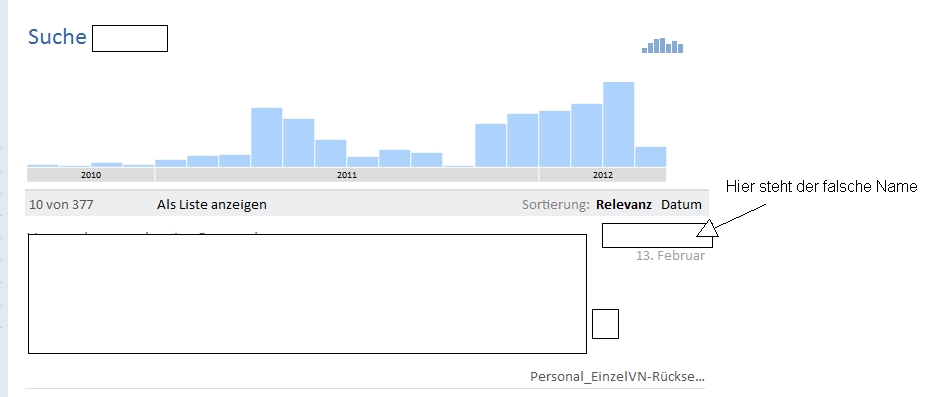
Task: Select the 'Sortierung:' label
Action: (x=556, y=204)
